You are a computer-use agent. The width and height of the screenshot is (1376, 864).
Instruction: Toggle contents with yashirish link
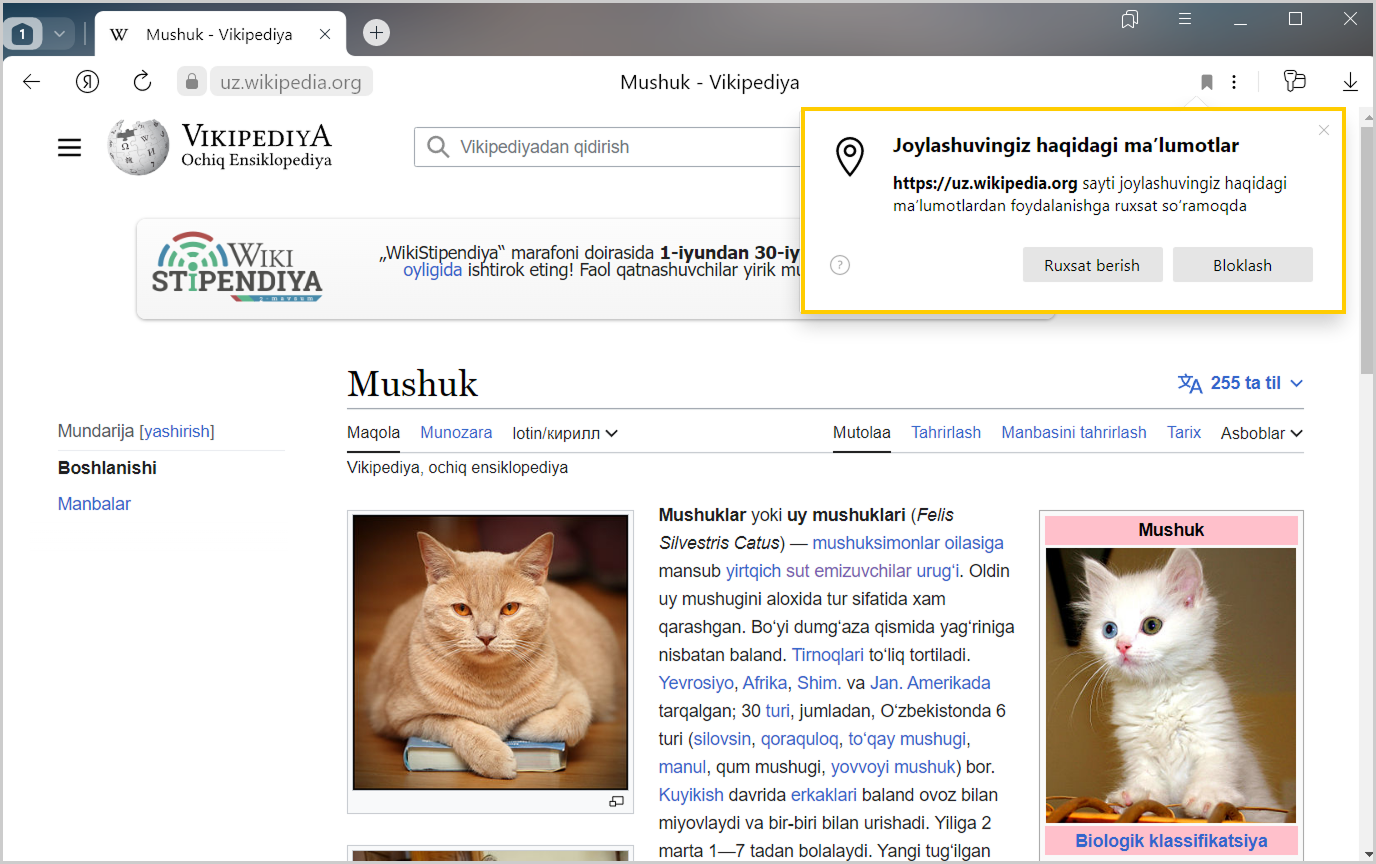(177, 432)
